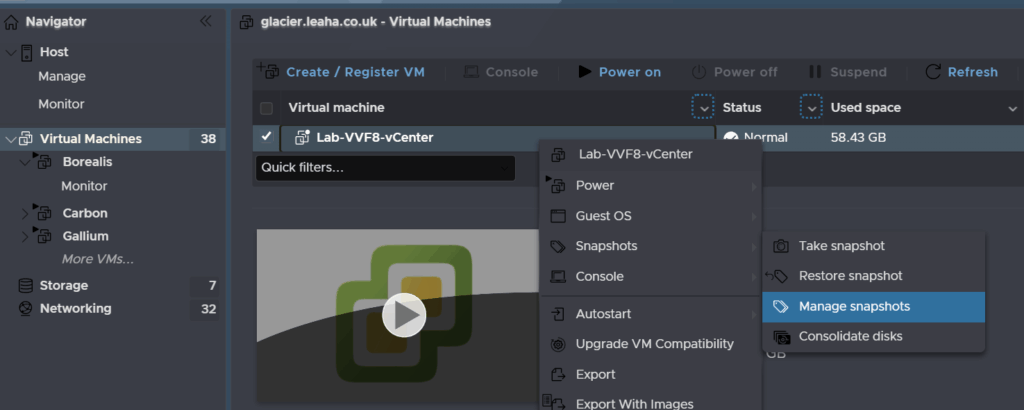Click the Upgrade VM Compatibility icon
Image resolution: width=1024 pixels, height=410 pixels.
558,344
